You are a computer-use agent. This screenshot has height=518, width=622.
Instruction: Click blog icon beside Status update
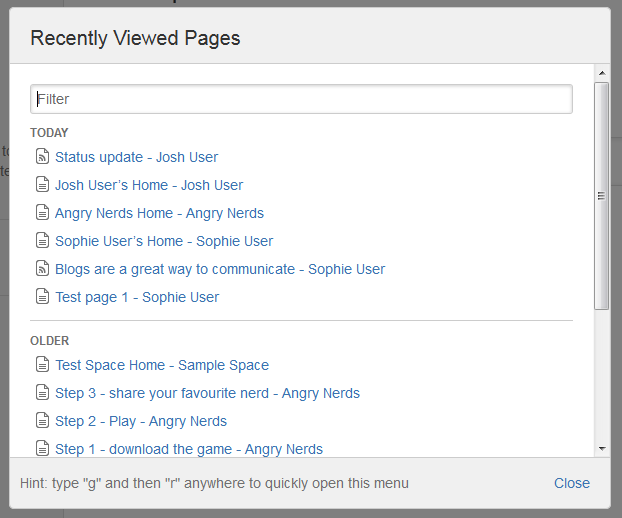(42, 157)
